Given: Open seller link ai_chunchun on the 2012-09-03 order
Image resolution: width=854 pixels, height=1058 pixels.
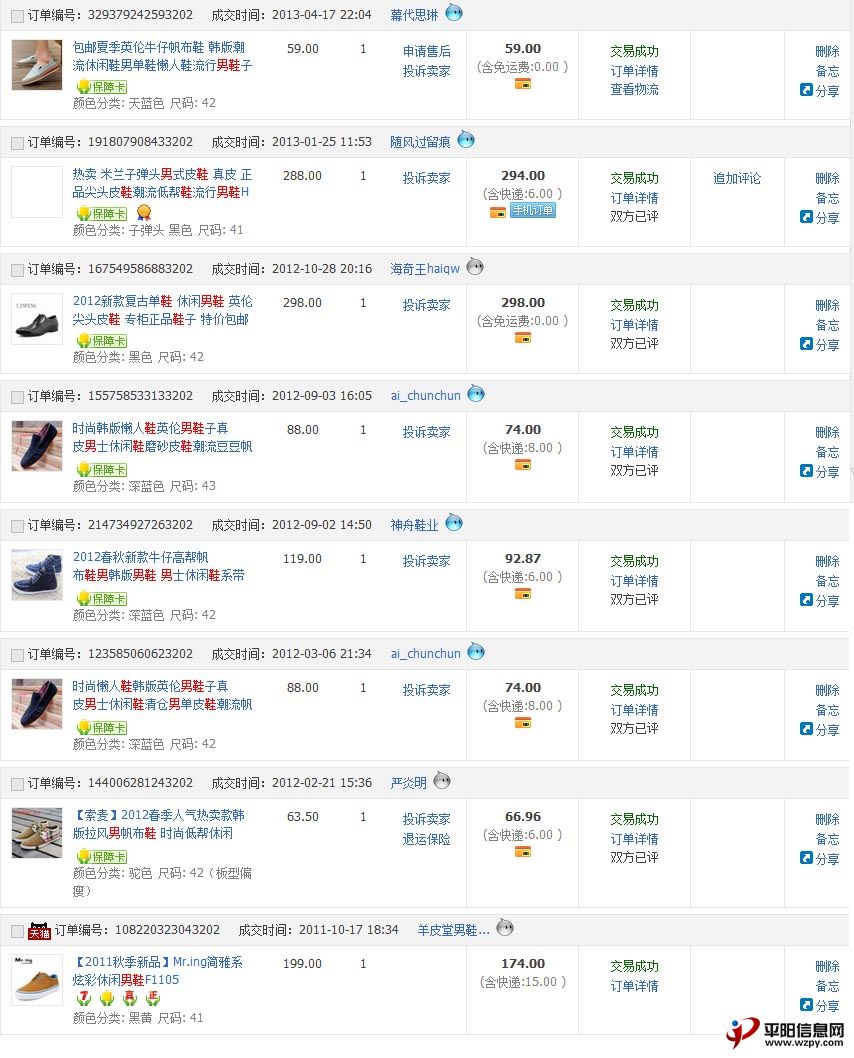Looking at the screenshot, I should [426, 395].
